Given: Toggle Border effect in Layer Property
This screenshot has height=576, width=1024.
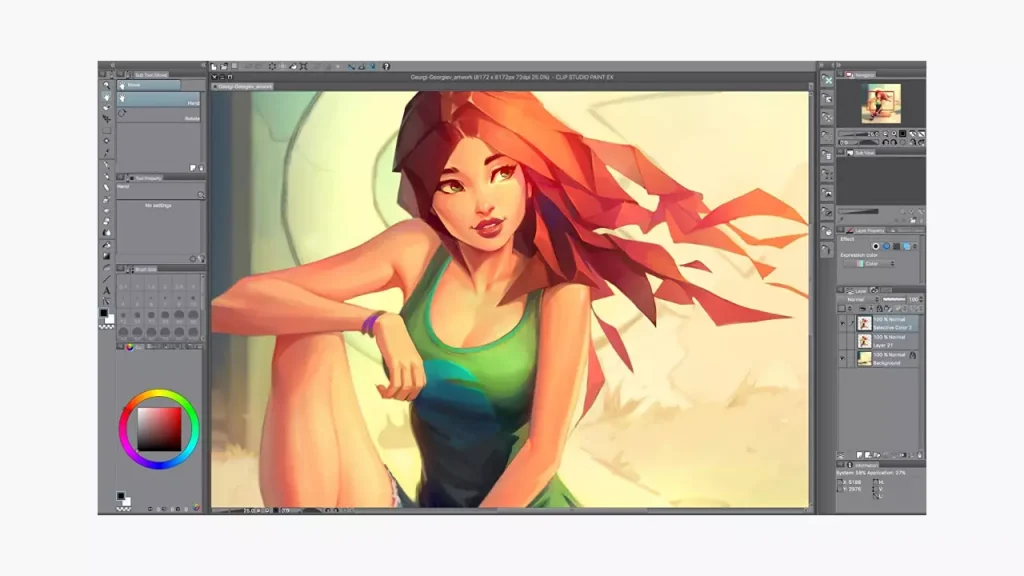Looking at the screenshot, I should [876, 246].
